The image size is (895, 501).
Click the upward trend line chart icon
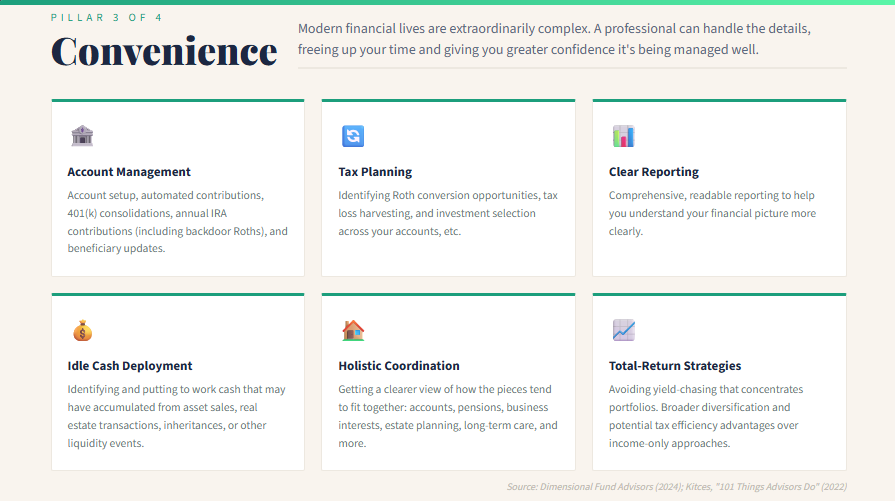pyautogui.click(x=623, y=330)
